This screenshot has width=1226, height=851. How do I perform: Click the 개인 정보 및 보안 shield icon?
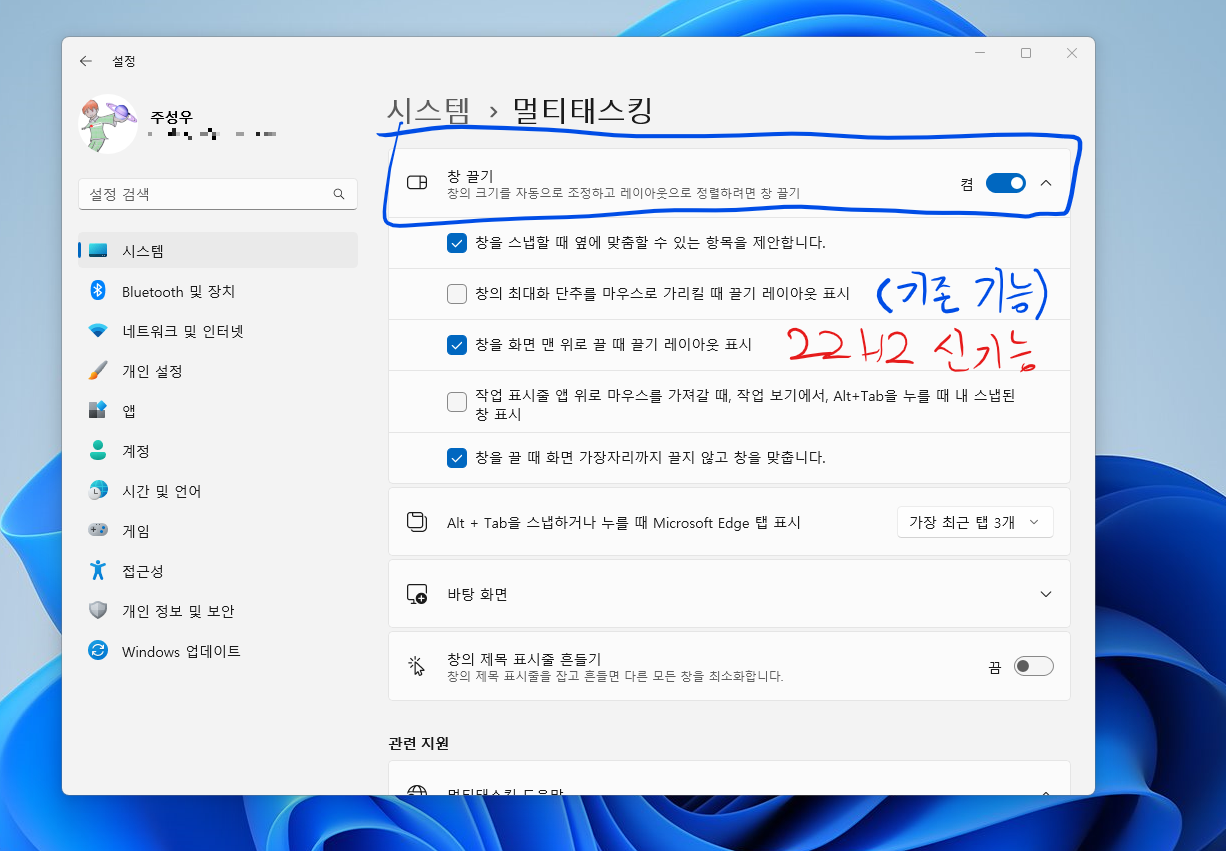(x=97, y=611)
